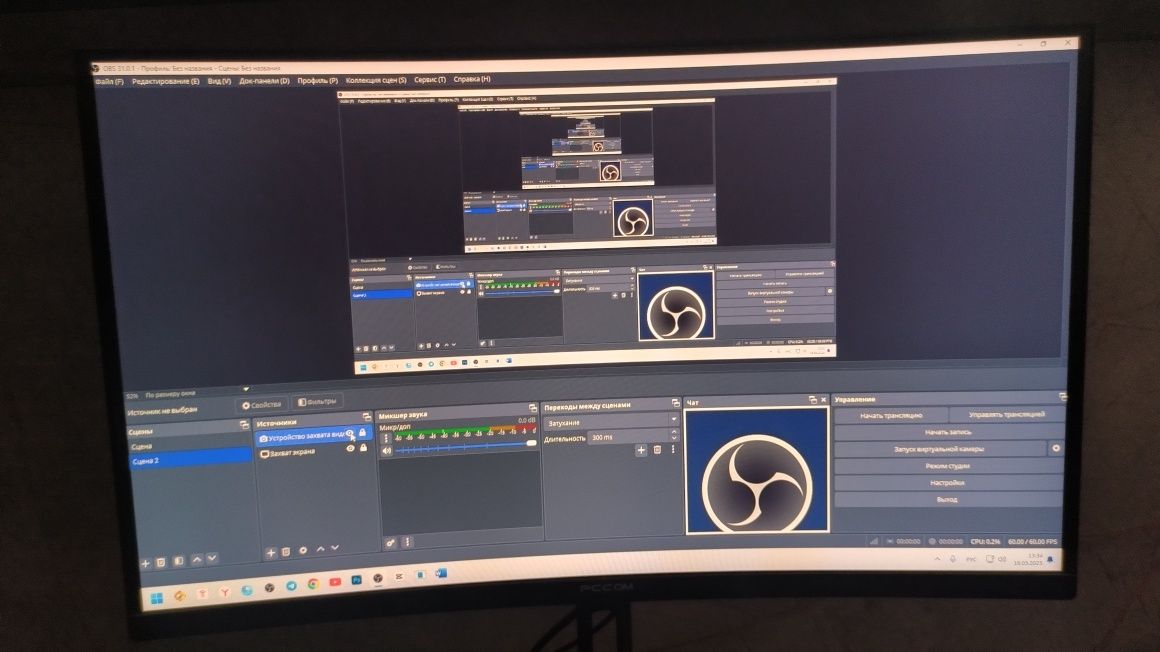This screenshot has width=1160, height=652.
Task: Increase the transition Длительность value
Action: (x=673, y=432)
